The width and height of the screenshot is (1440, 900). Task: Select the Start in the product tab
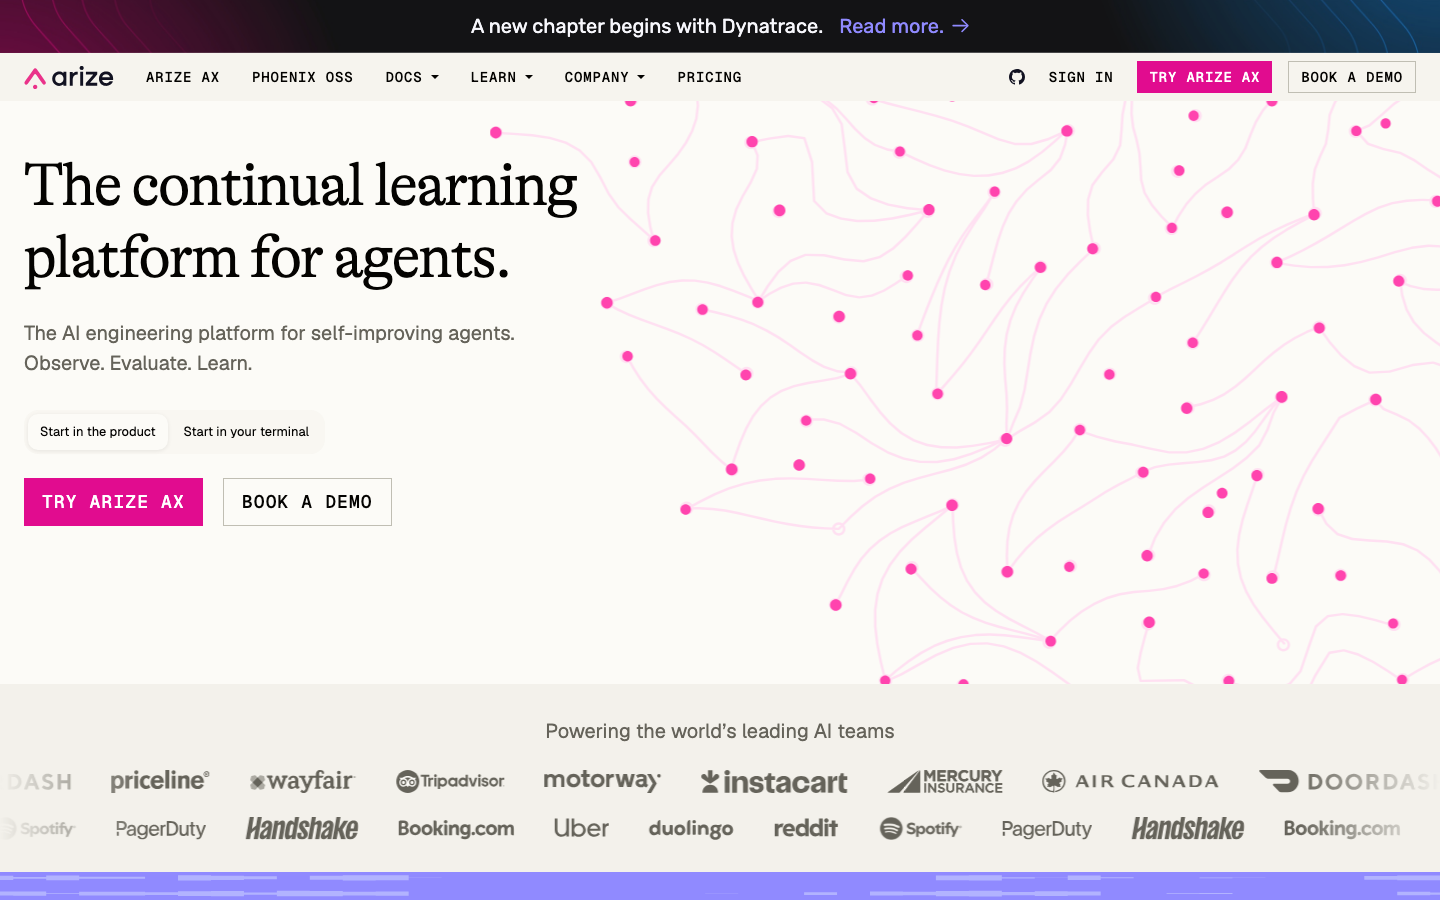98,432
